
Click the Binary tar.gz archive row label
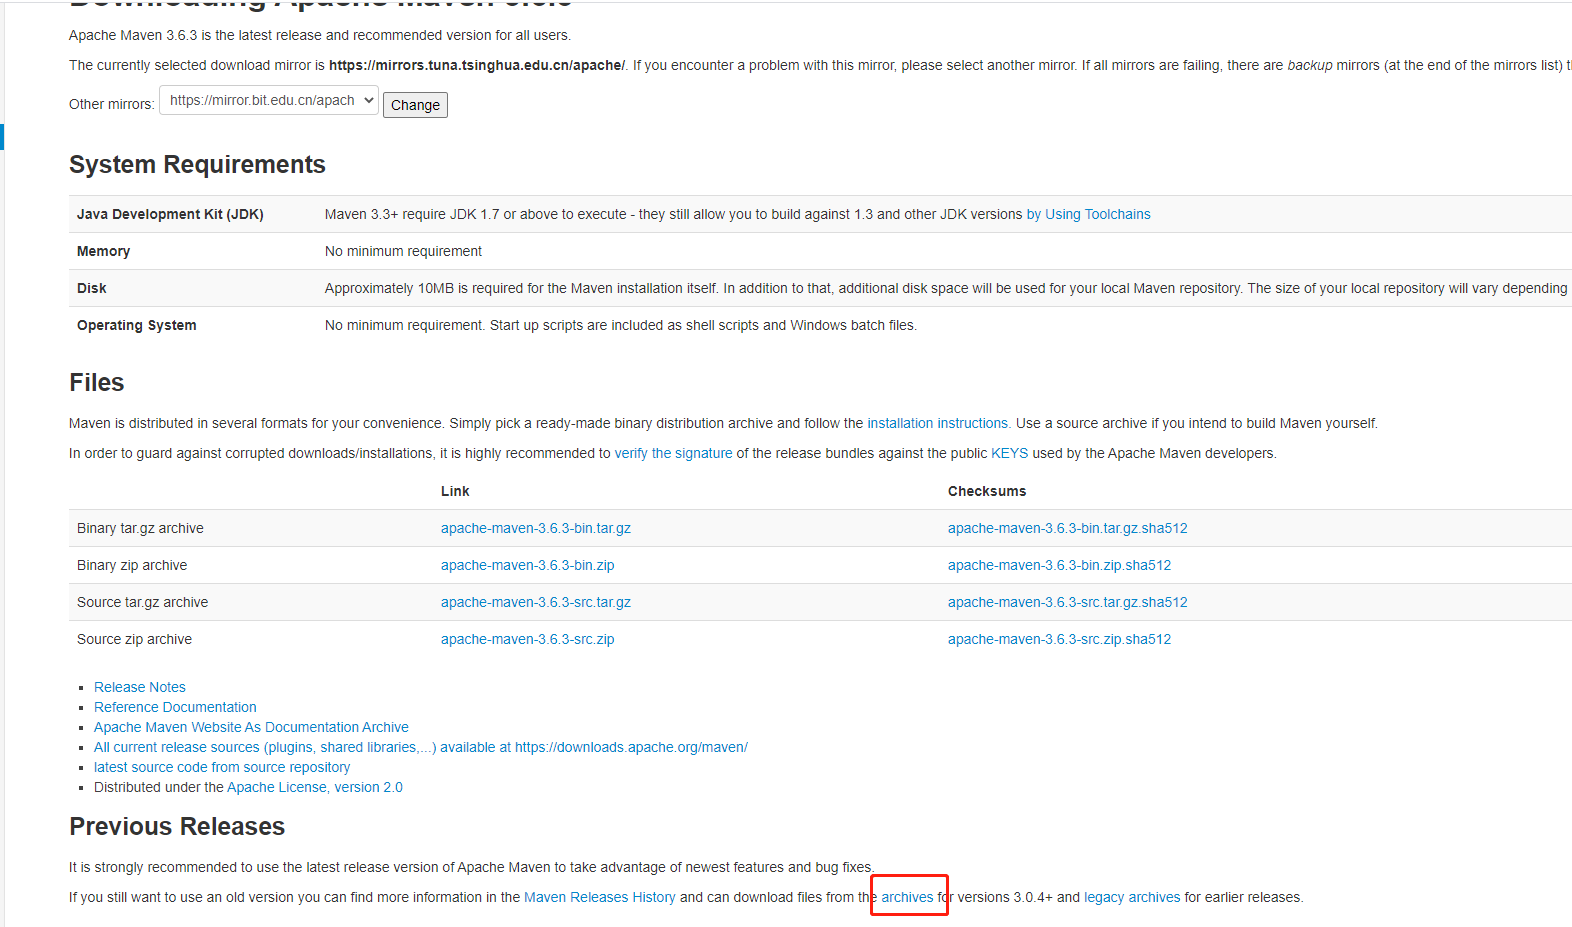pyautogui.click(x=140, y=528)
